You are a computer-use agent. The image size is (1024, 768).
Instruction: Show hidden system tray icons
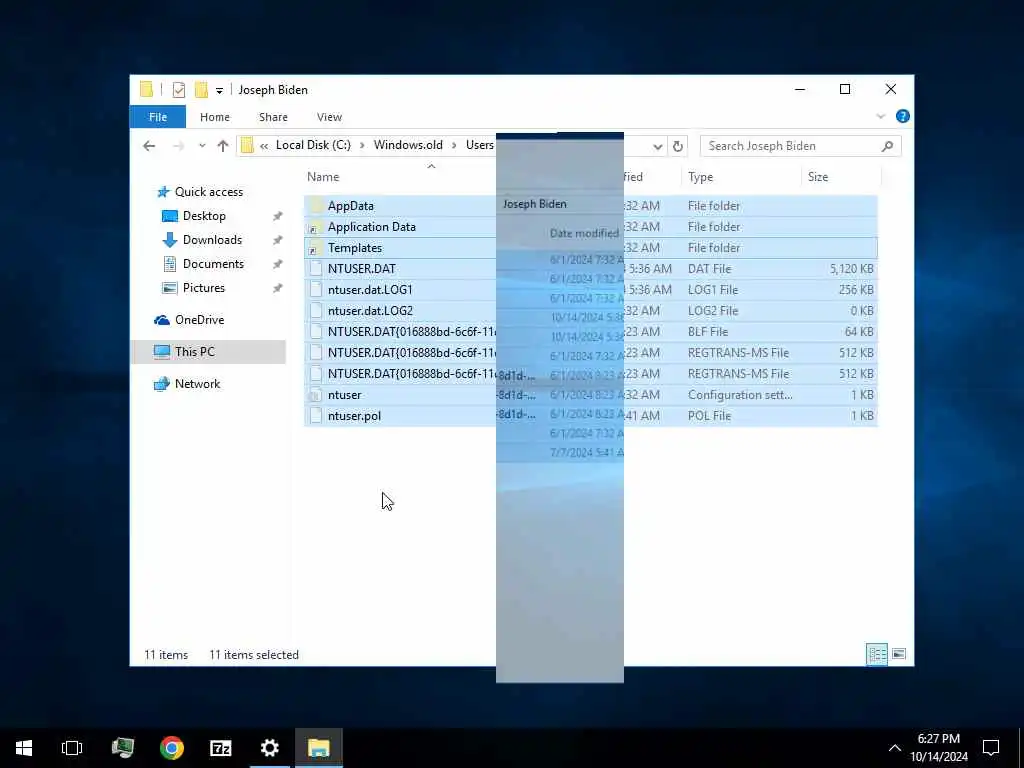(895, 748)
